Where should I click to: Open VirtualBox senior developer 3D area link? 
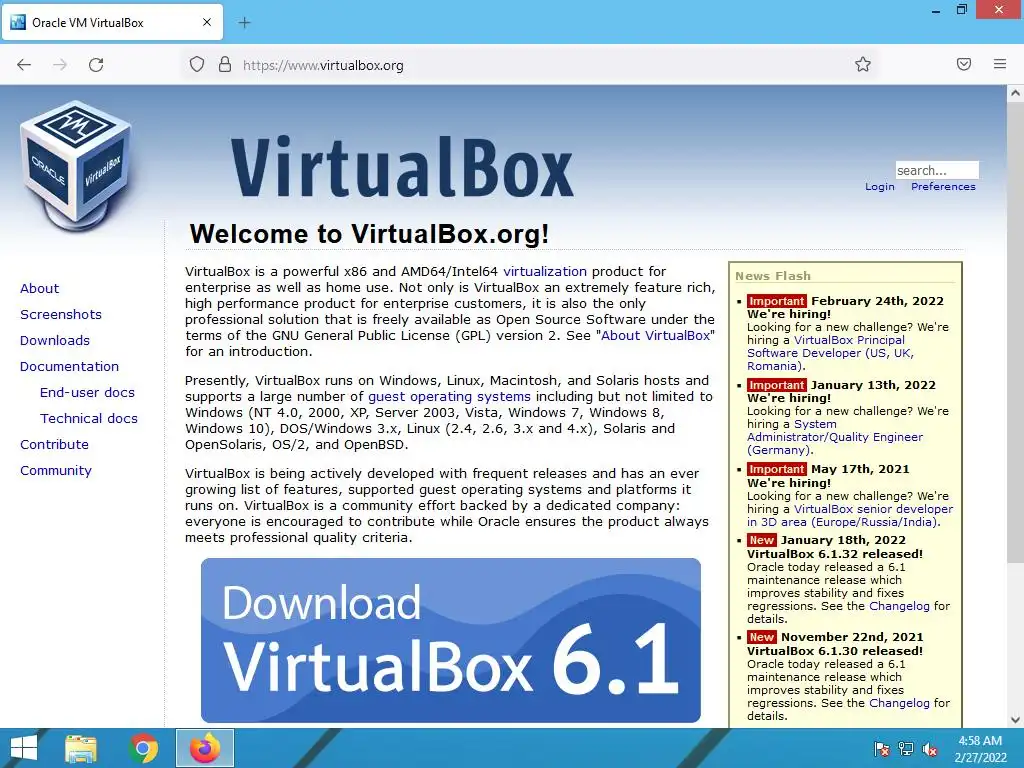click(x=850, y=515)
